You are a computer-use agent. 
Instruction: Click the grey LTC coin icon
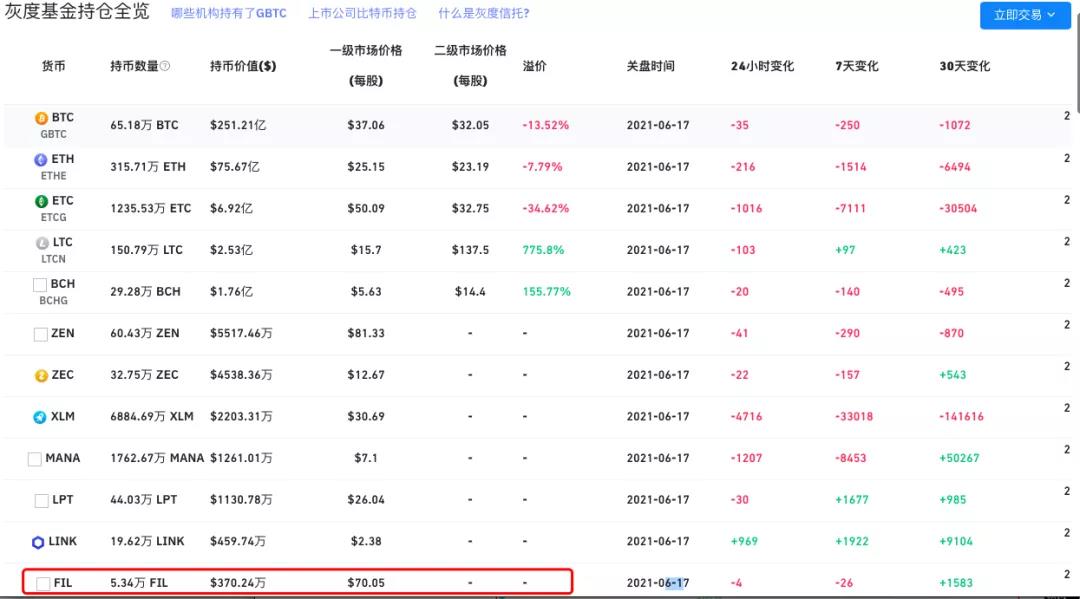42,243
